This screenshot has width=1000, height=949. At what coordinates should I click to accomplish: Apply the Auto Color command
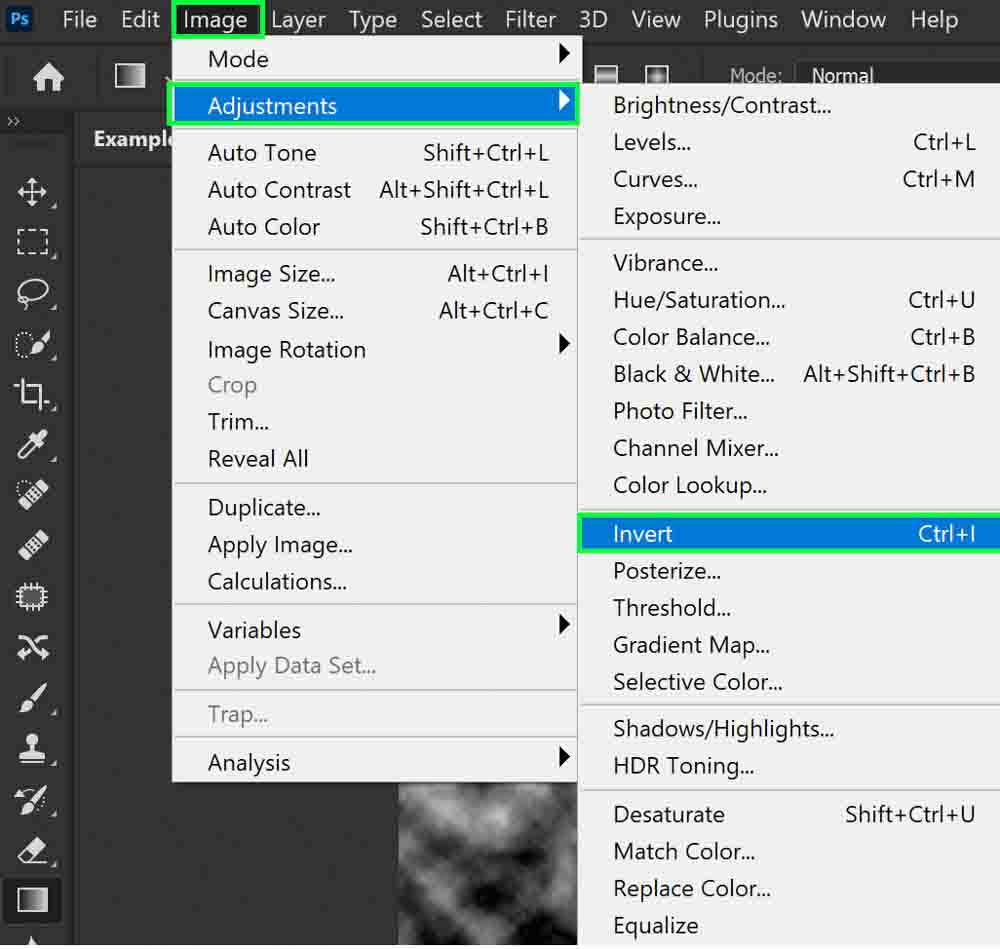[x=376, y=226]
